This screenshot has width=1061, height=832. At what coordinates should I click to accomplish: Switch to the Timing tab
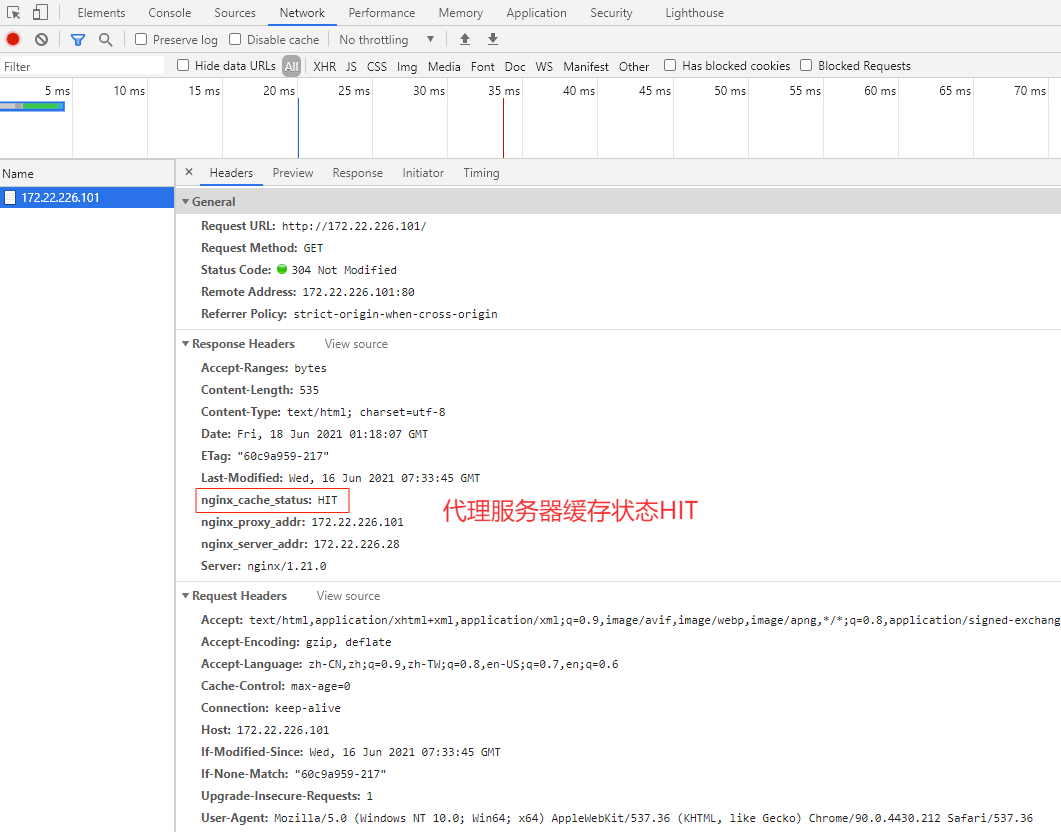[481, 172]
